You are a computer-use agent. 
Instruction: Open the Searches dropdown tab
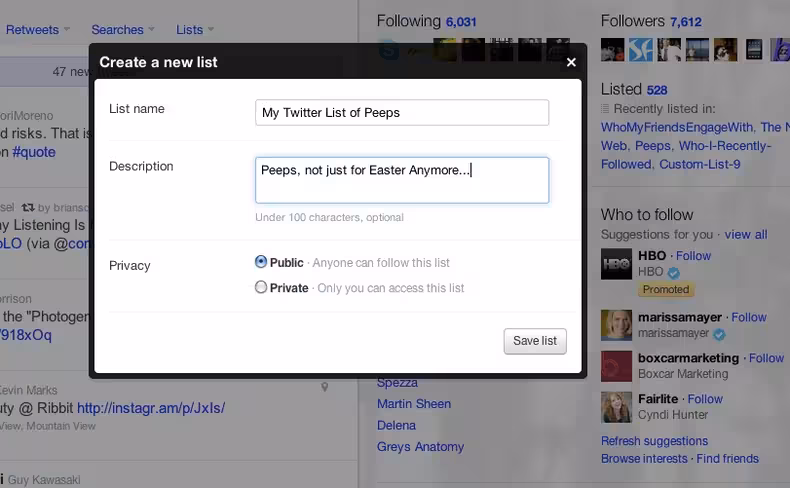[122, 30]
